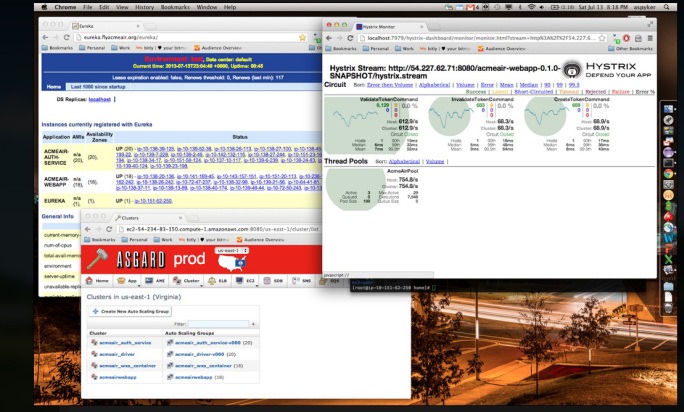Close the Clusters browser tab

pos(181,217)
